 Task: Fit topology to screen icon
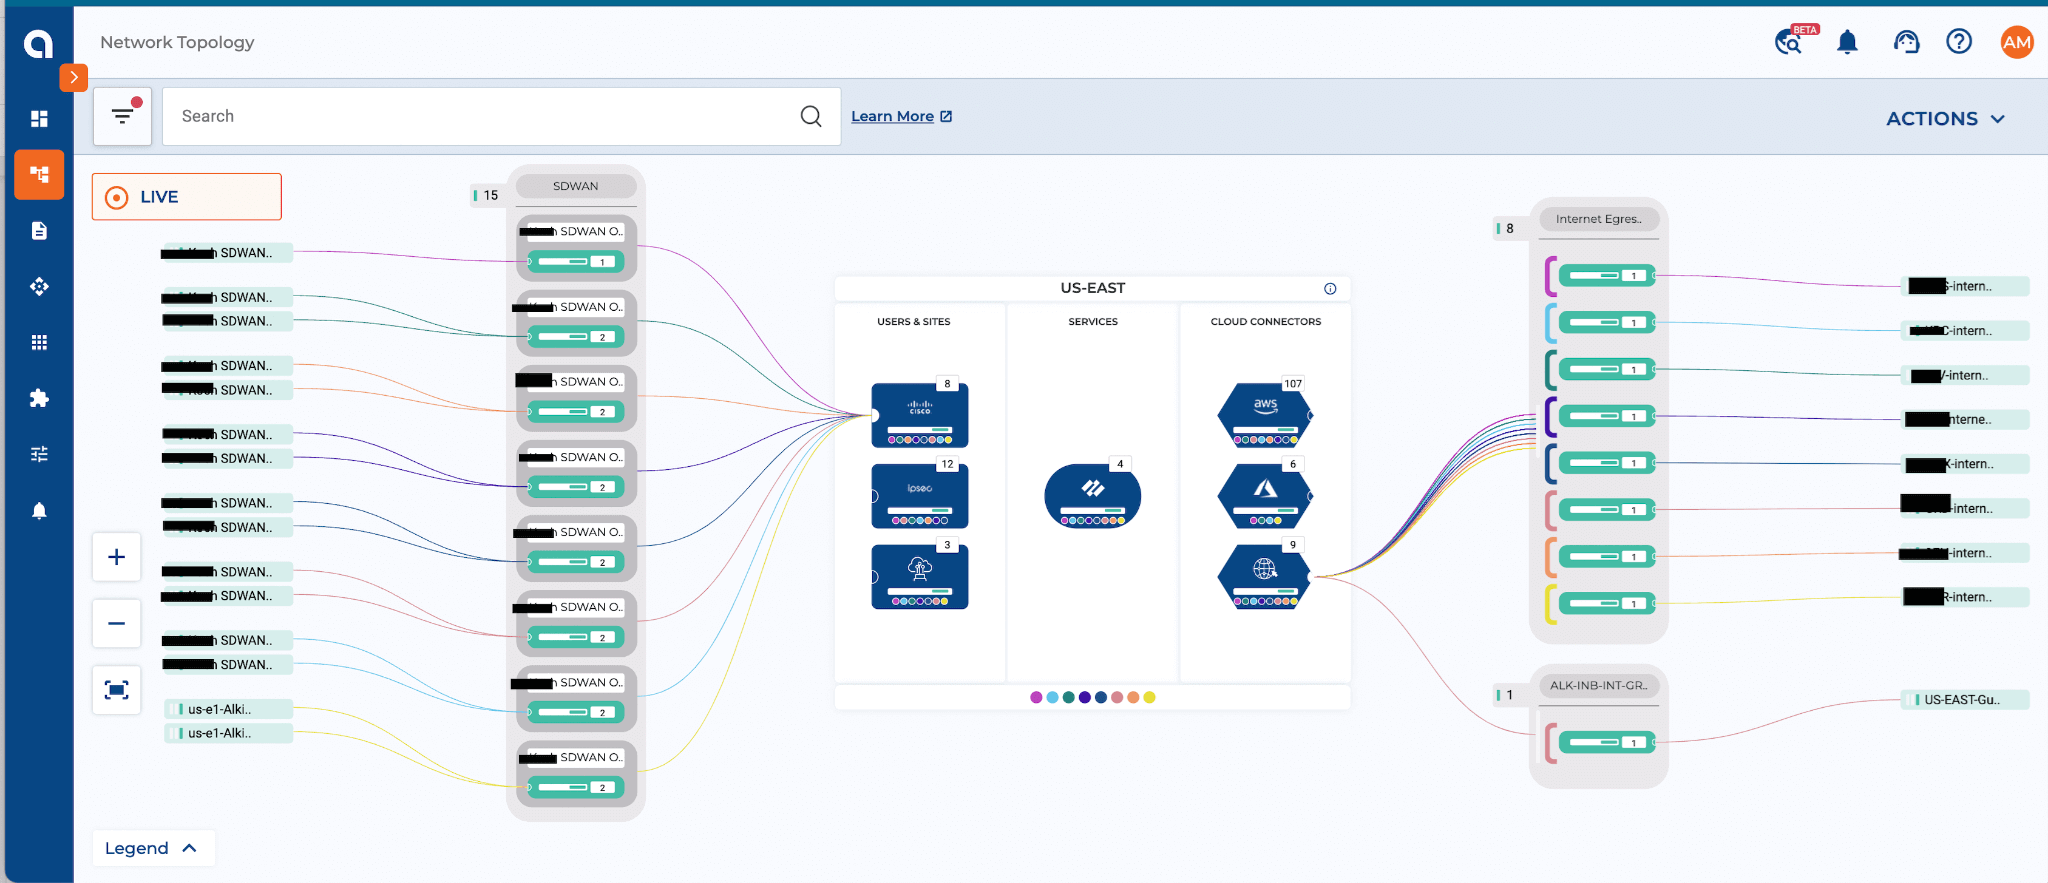[117, 690]
